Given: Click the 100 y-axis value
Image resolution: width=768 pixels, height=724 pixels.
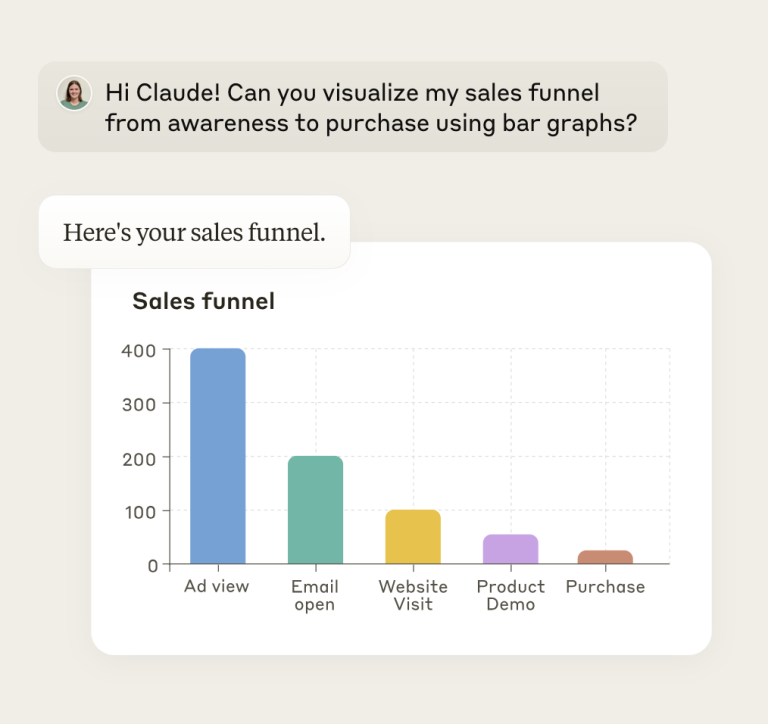Looking at the screenshot, I should point(139,511).
